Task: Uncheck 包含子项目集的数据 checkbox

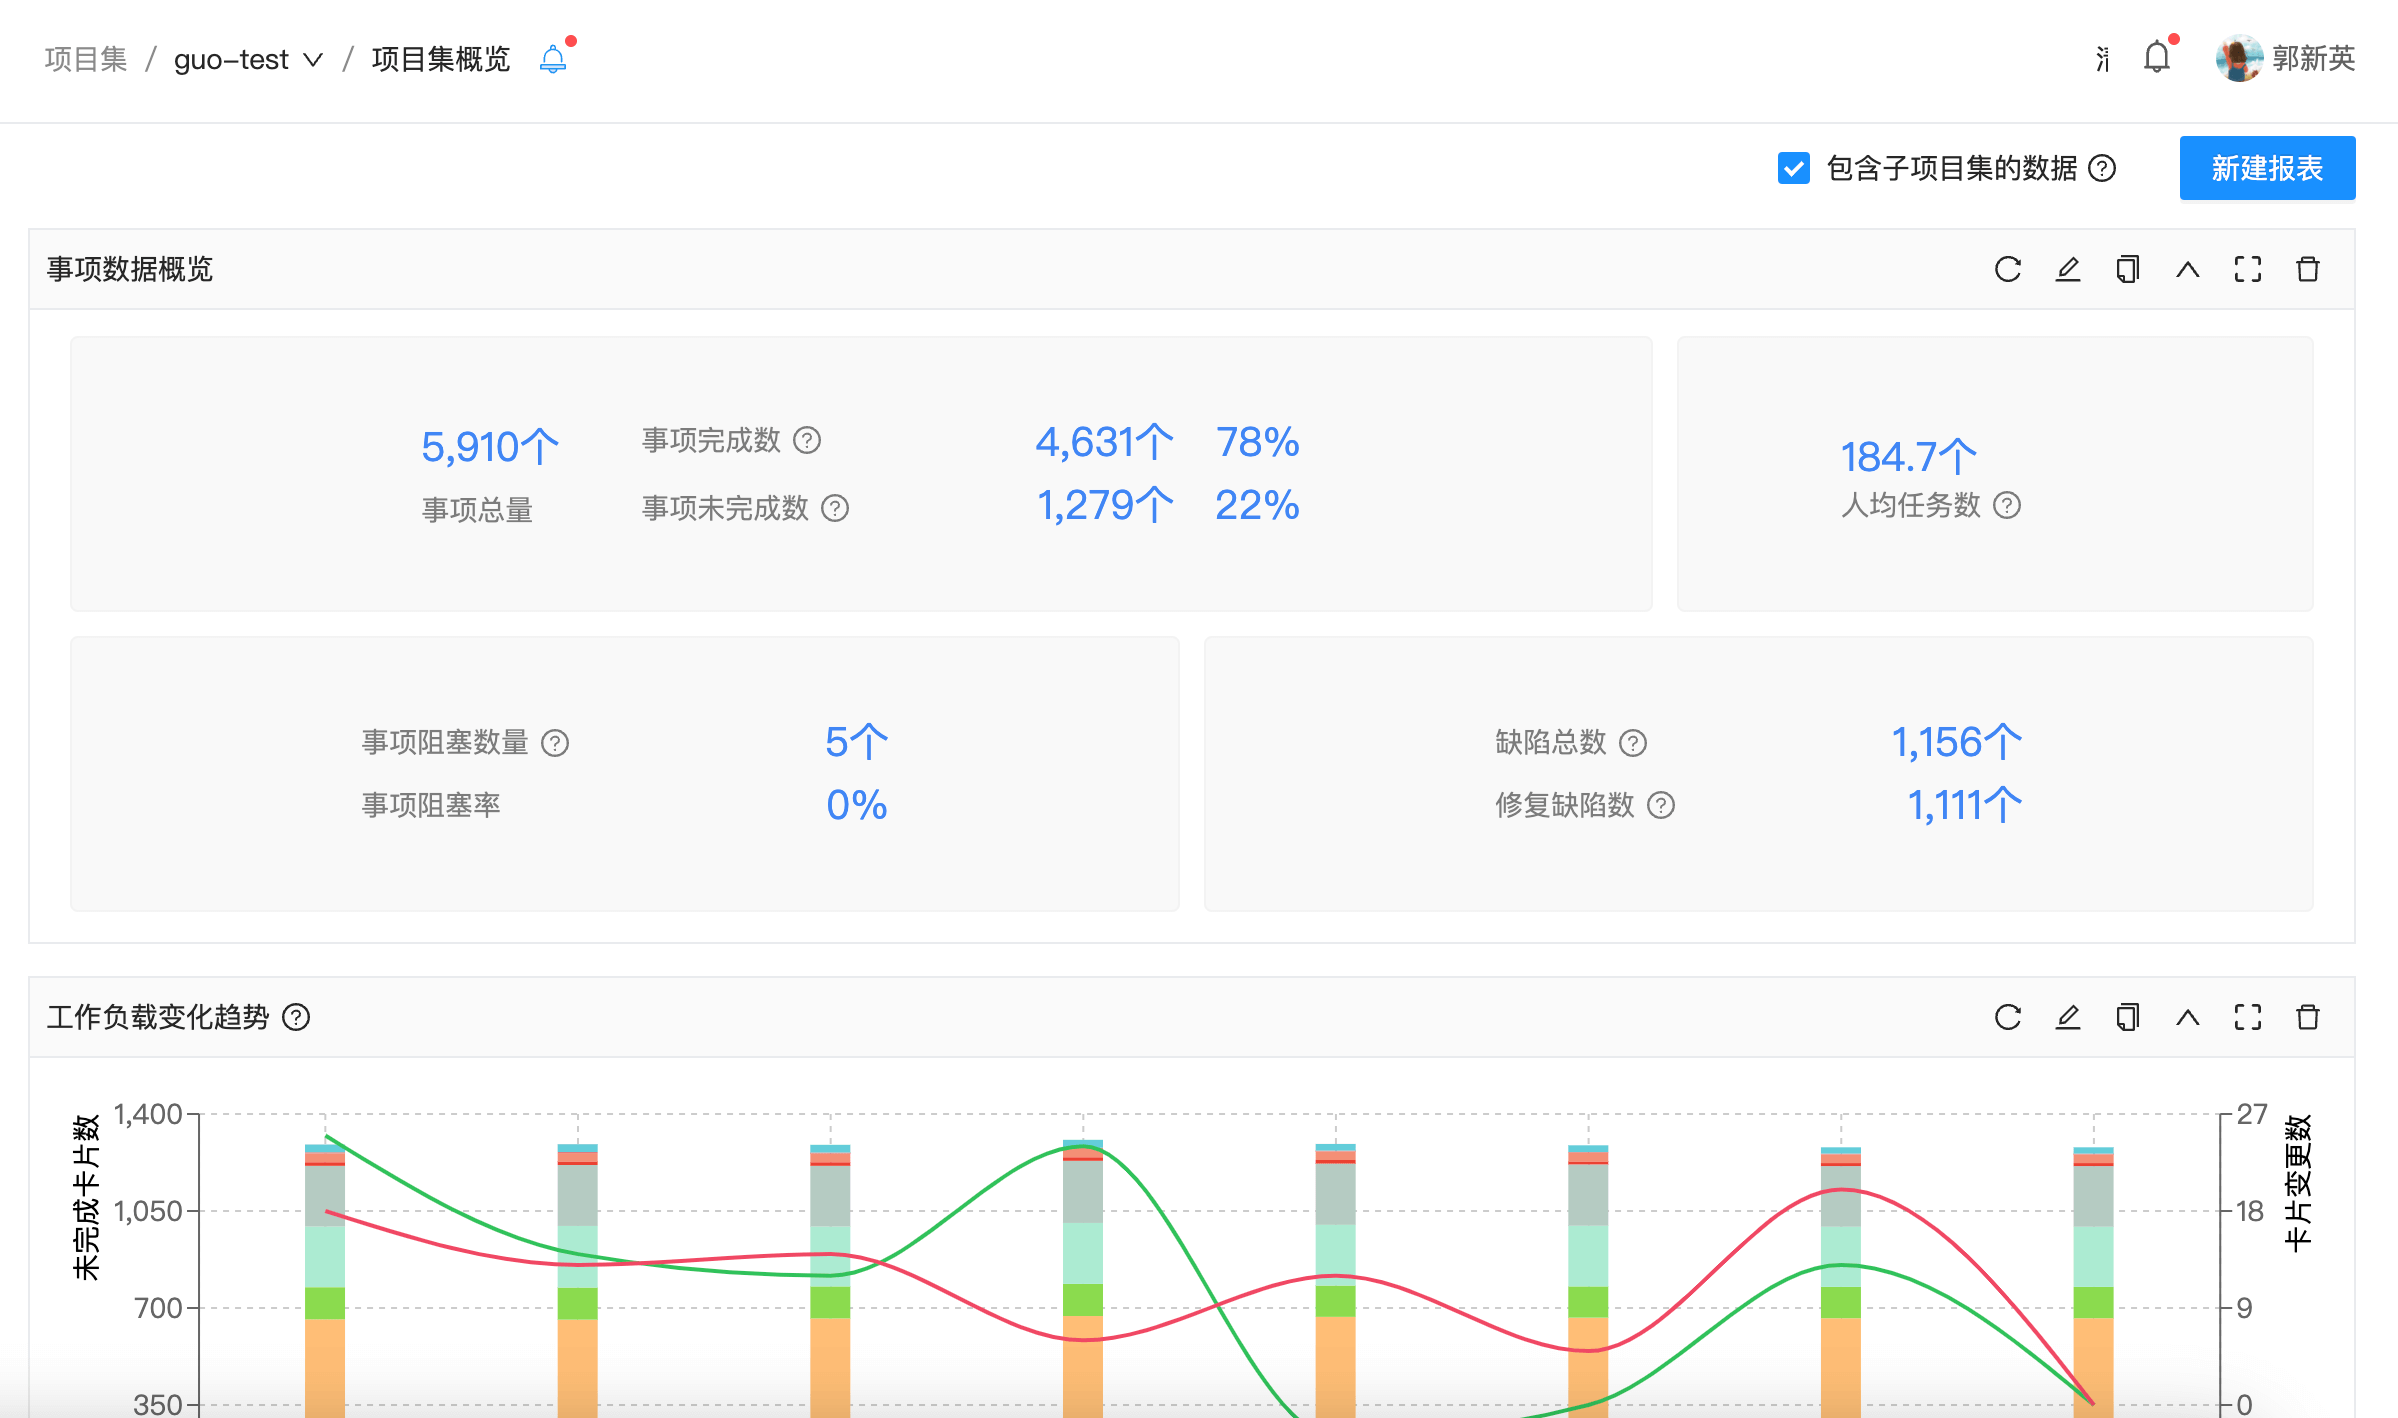Action: 1793,168
